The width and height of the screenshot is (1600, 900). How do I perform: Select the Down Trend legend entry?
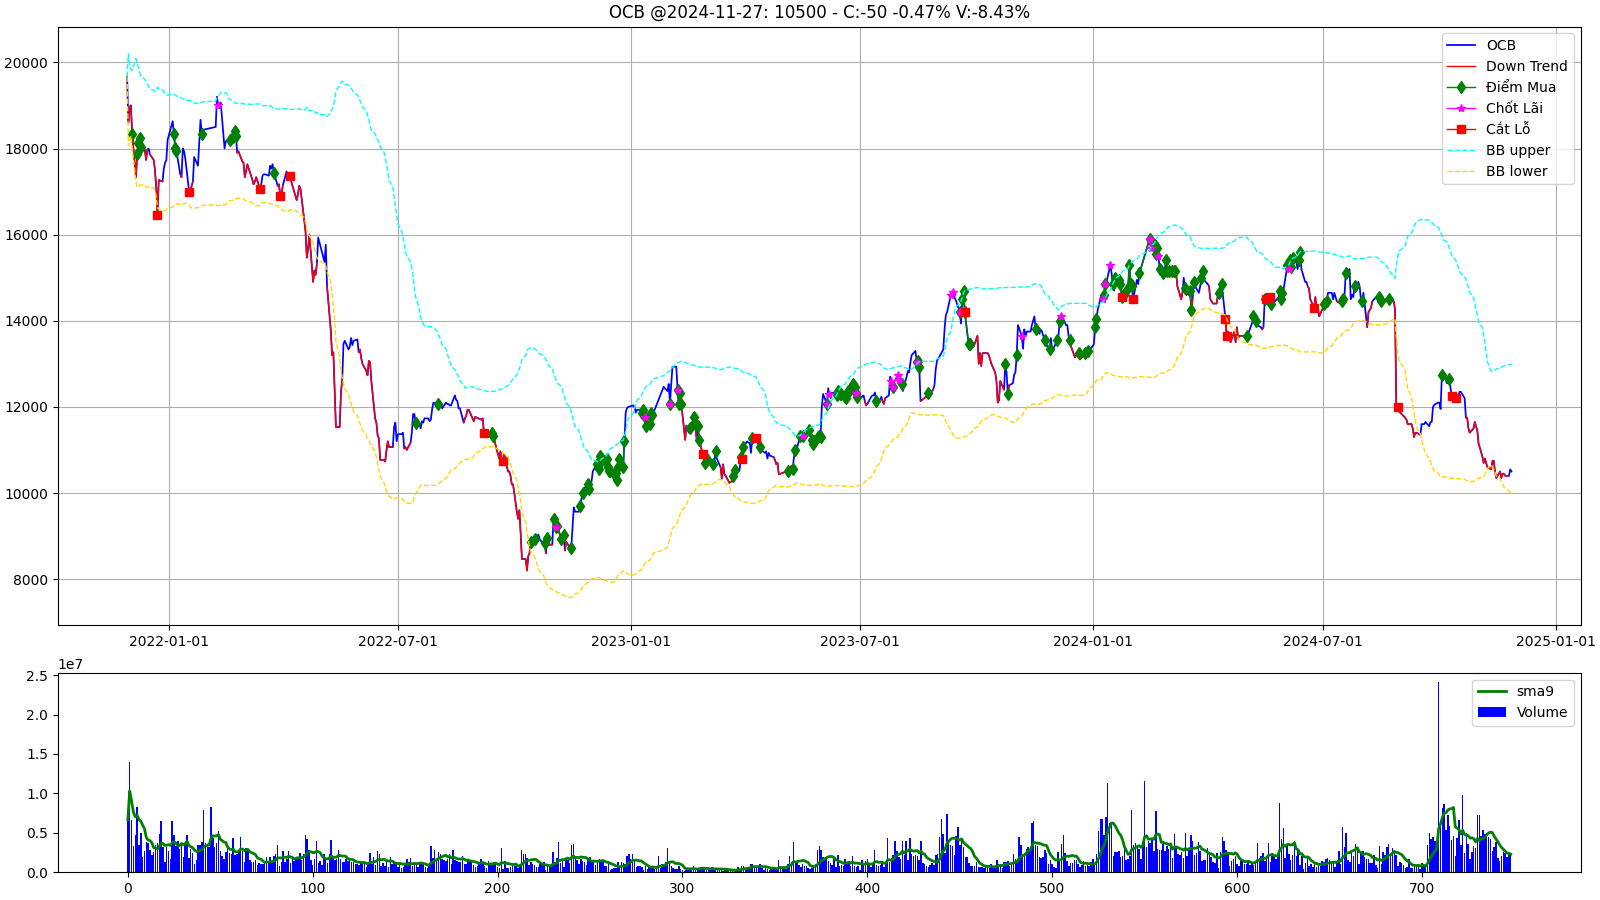point(1507,66)
